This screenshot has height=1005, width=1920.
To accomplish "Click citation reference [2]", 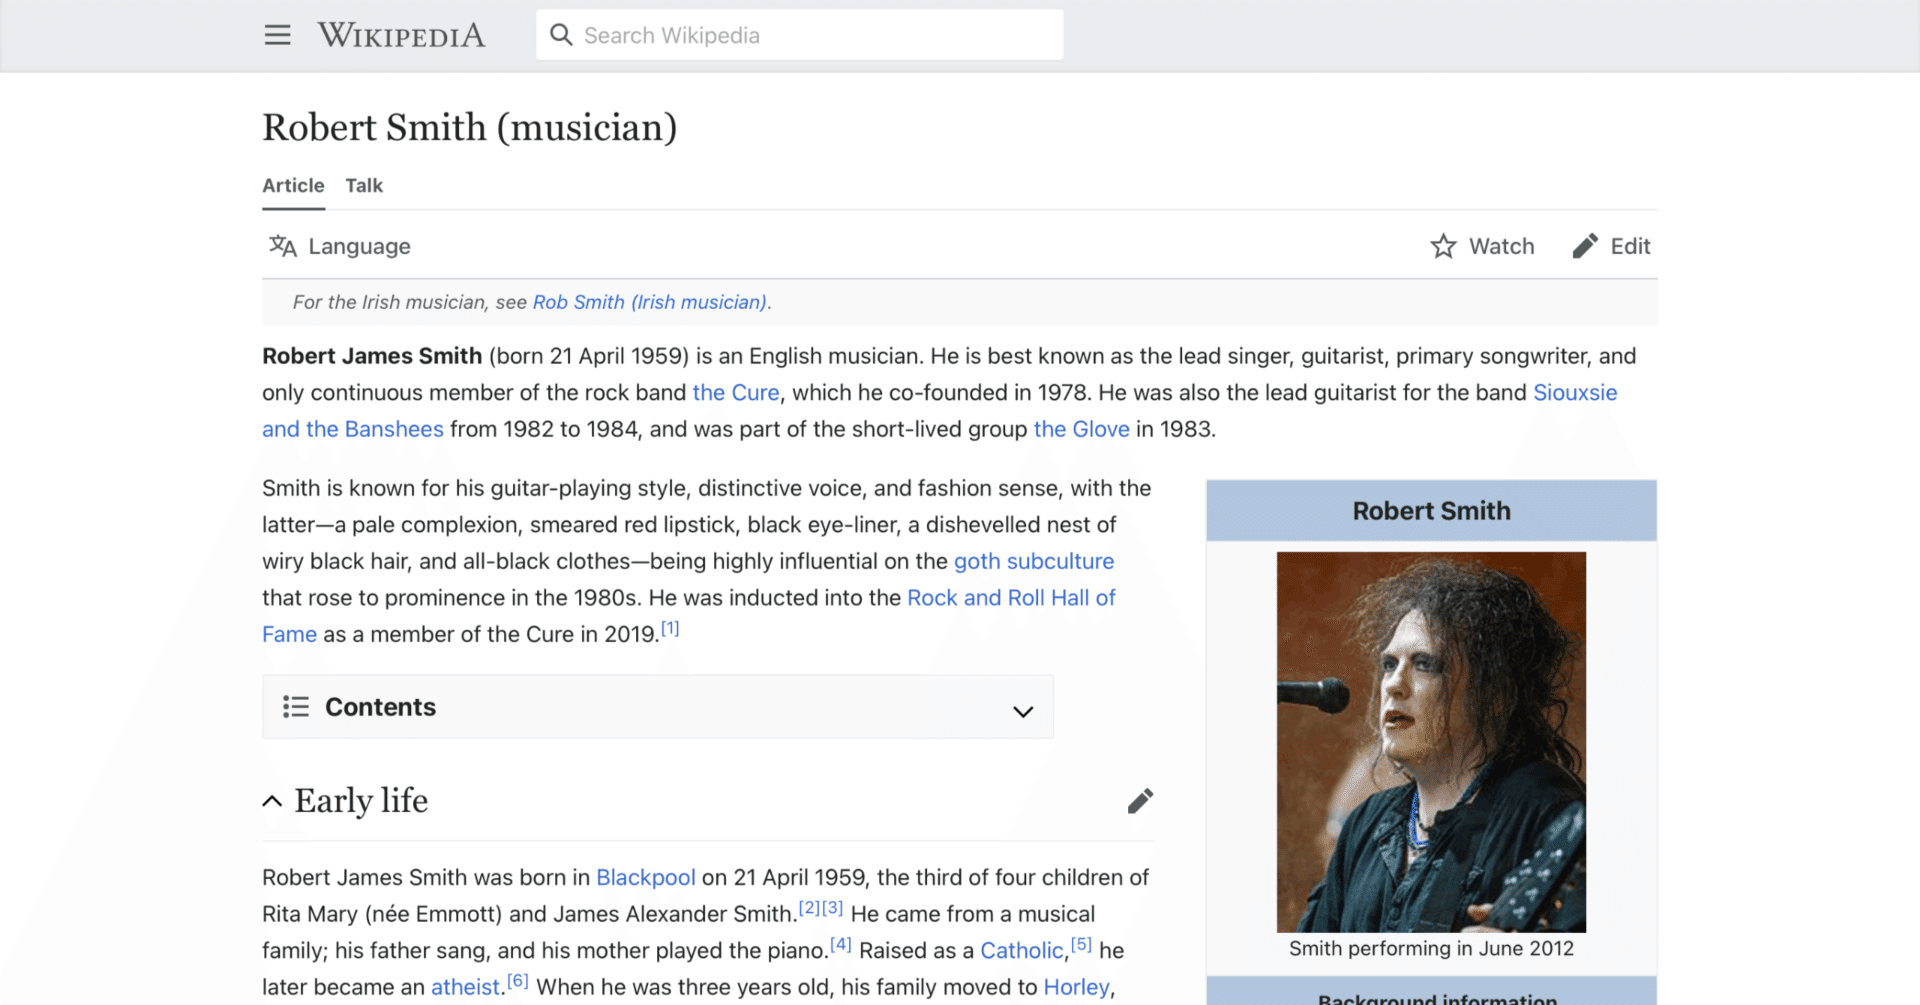I will click(809, 908).
